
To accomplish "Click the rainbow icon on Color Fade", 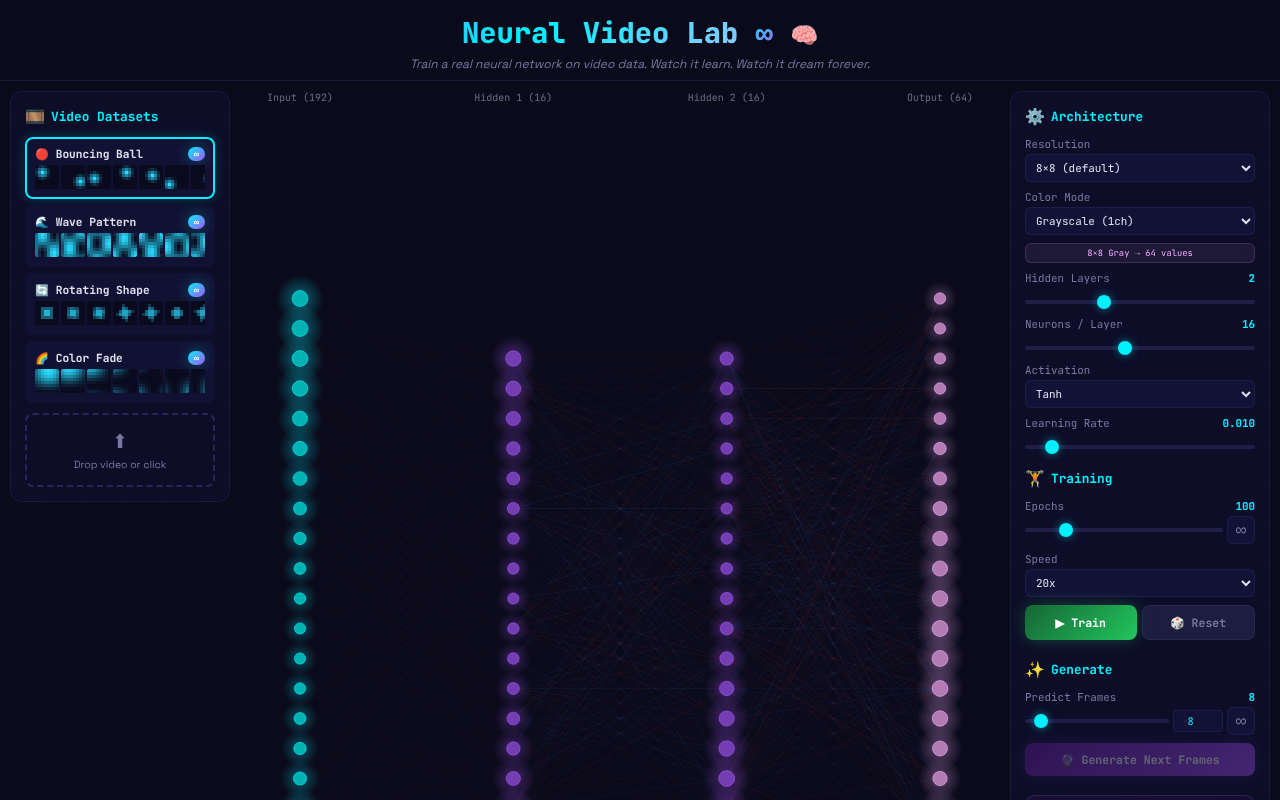I will (41, 357).
